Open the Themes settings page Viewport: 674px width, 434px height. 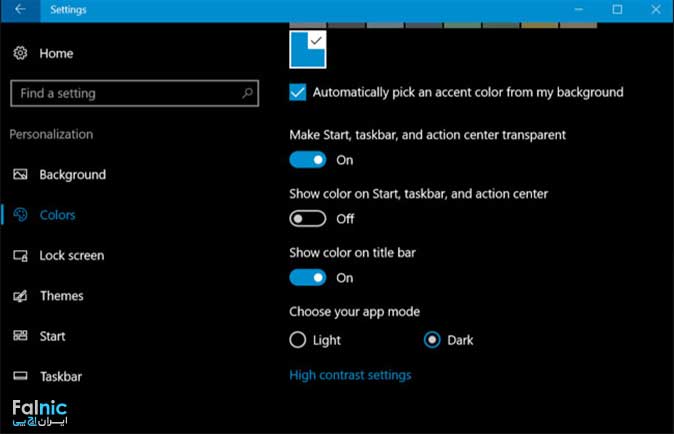click(x=61, y=296)
